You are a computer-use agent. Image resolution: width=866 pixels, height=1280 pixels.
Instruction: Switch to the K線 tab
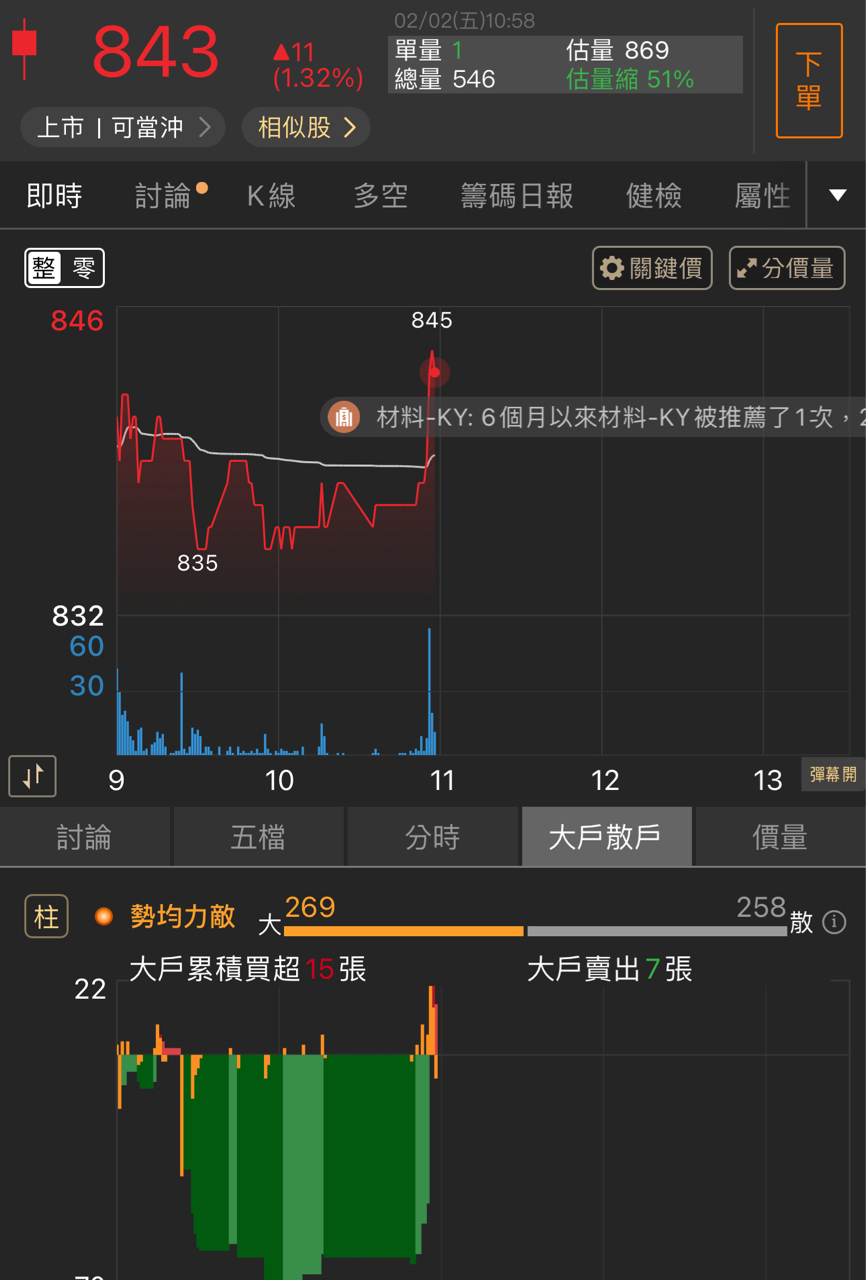pos(272,195)
